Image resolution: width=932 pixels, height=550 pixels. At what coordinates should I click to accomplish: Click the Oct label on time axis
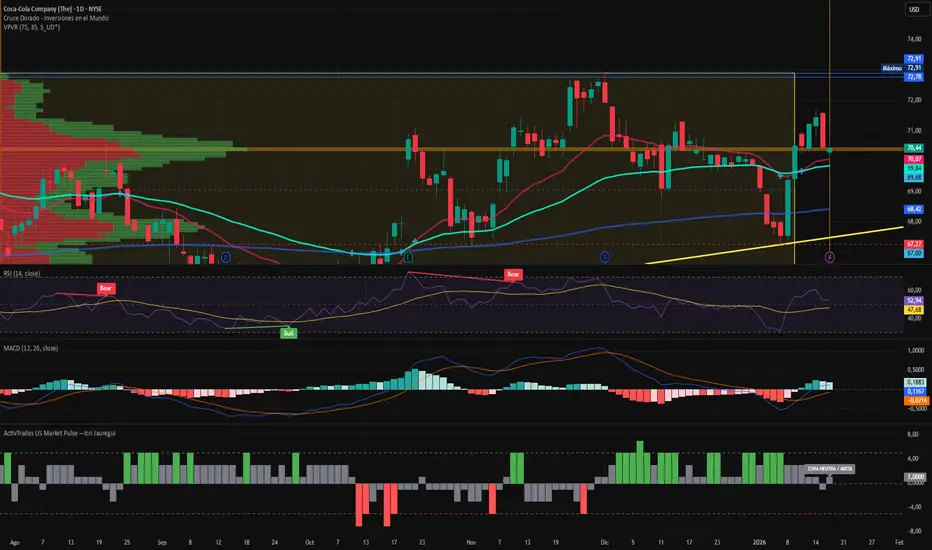click(309, 542)
